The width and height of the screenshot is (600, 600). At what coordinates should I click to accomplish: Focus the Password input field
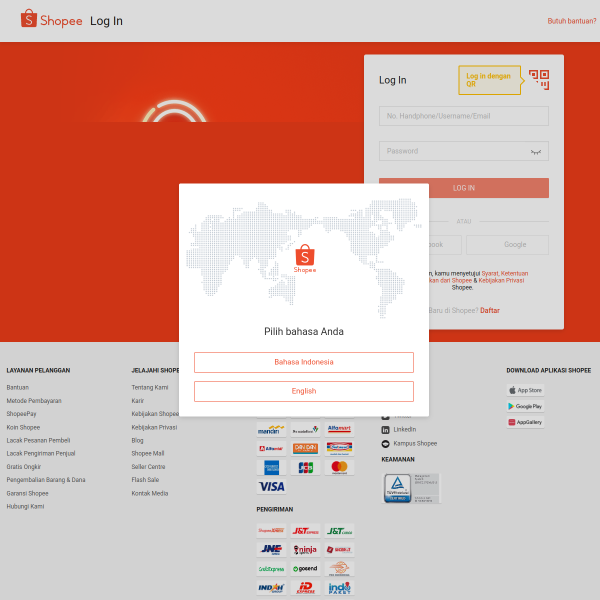[x=464, y=151]
